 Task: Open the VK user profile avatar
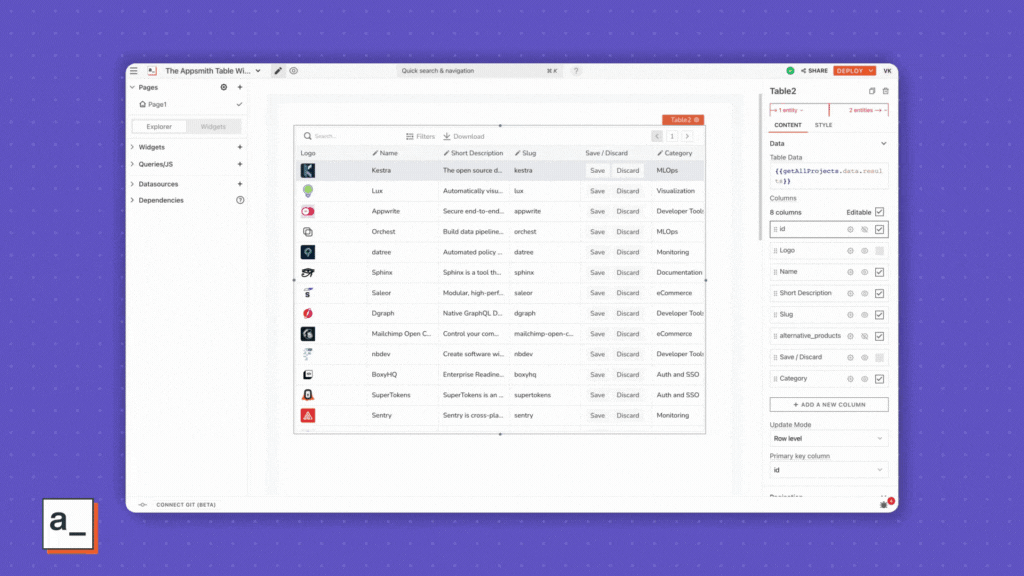tap(888, 71)
